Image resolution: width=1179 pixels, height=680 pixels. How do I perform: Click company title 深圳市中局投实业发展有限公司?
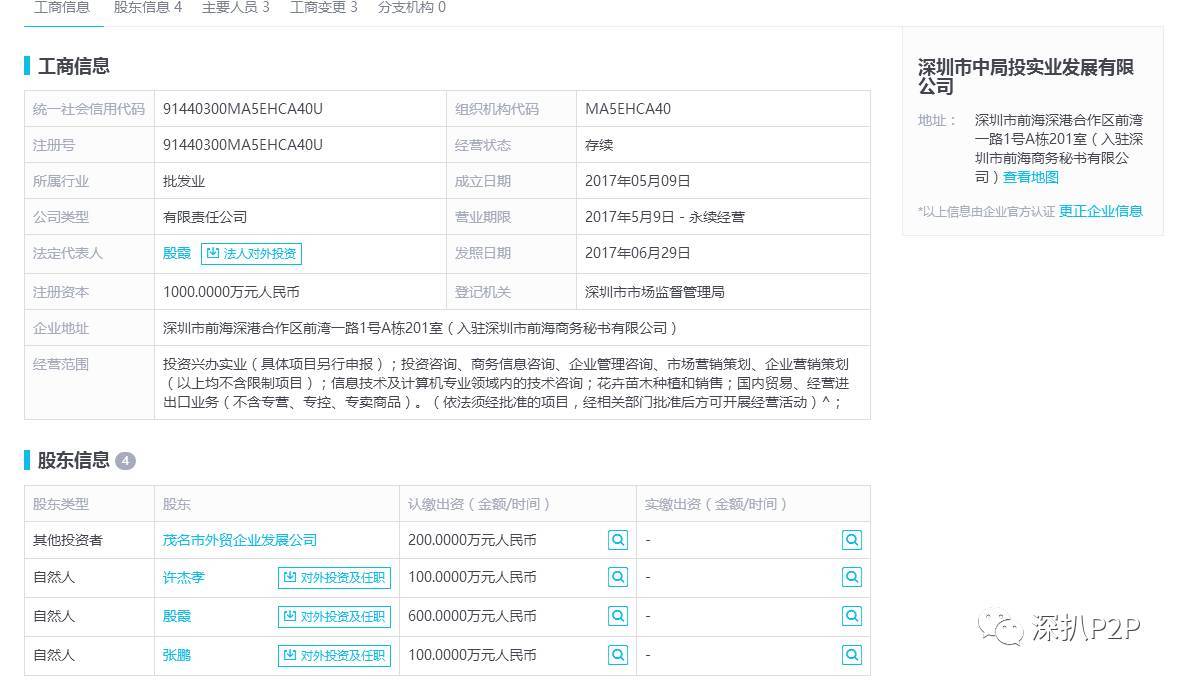click(1026, 77)
